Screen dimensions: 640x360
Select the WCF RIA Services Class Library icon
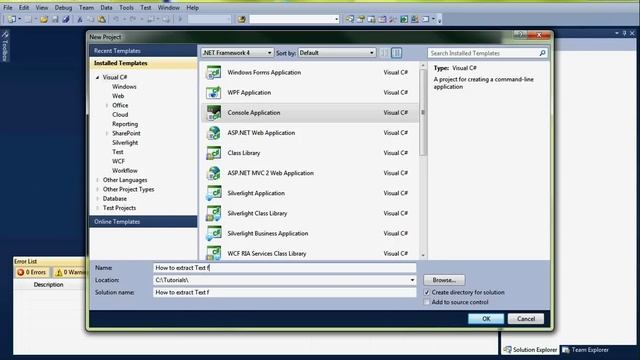click(x=213, y=253)
